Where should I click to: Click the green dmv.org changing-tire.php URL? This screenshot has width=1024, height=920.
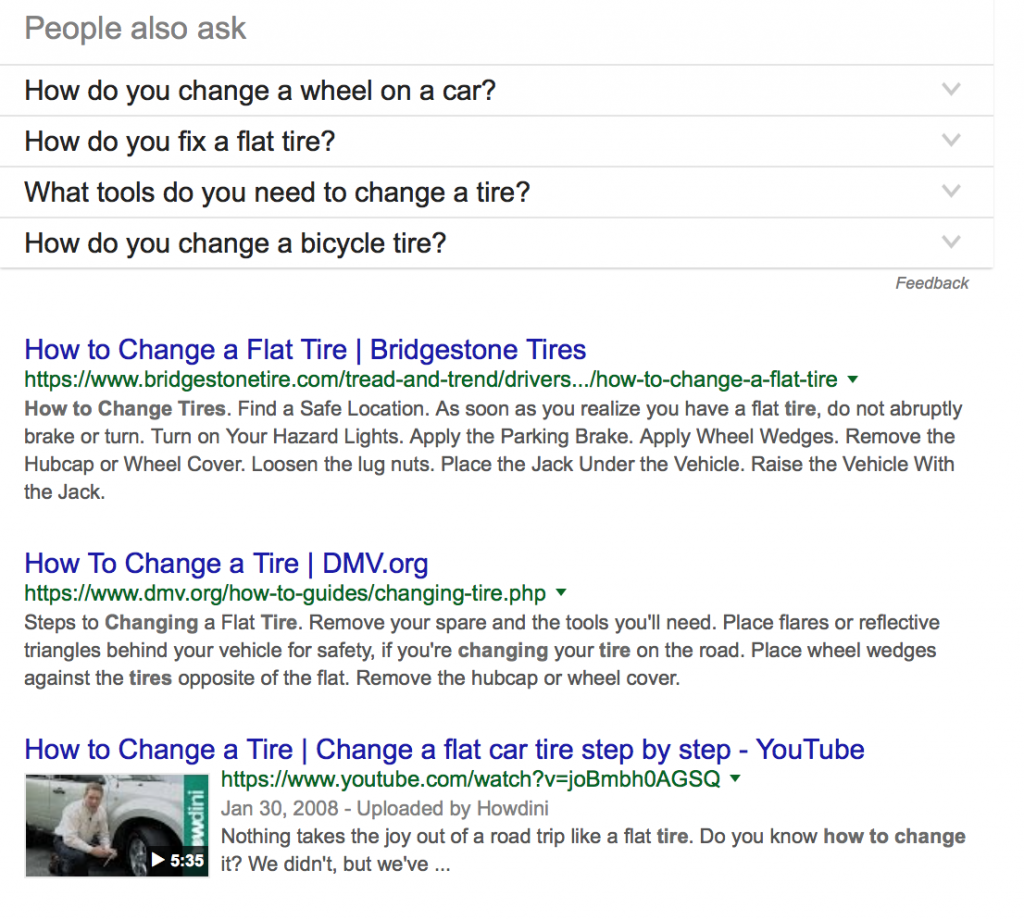coord(285,593)
